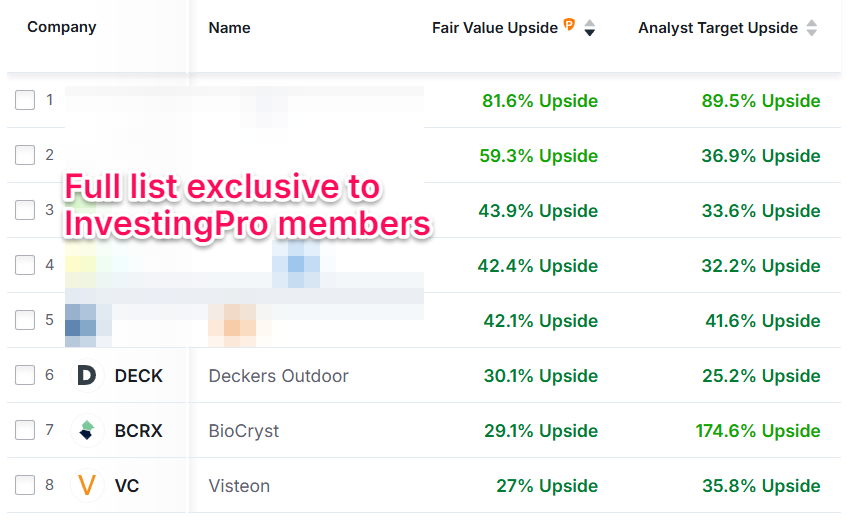
Task: Sort by Fair Value Upside arrows
Action: coord(590,28)
